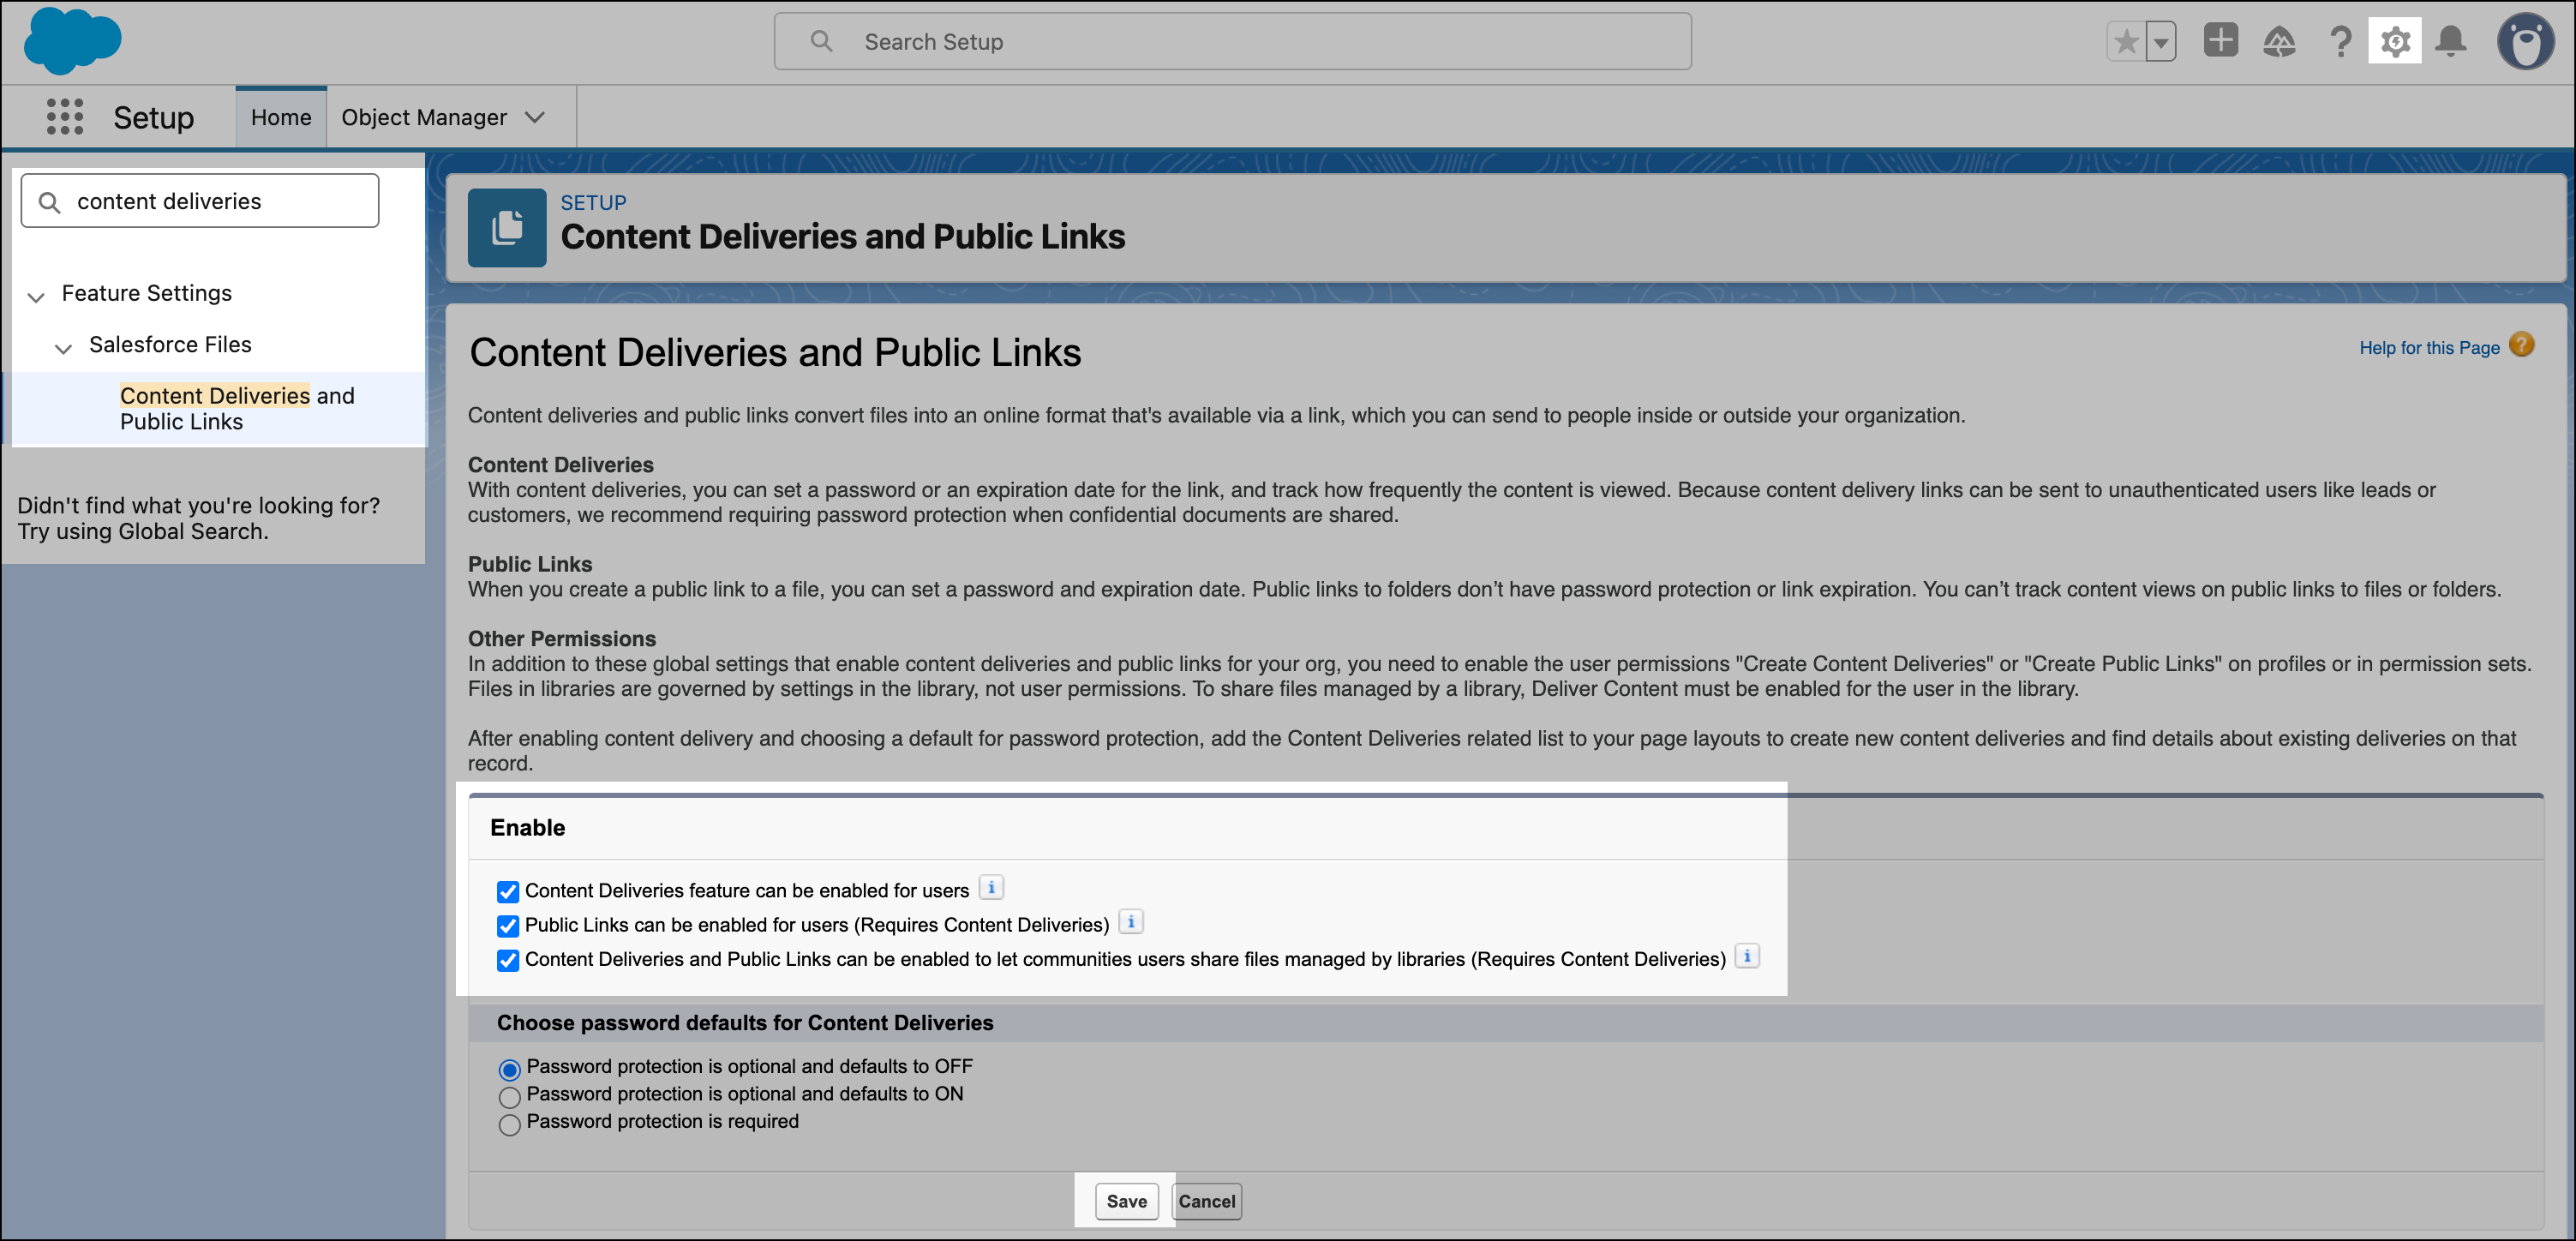Viewport: 2576px width, 1241px height.
Task: Click info icon next to communities users option
Action: coord(1747,955)
